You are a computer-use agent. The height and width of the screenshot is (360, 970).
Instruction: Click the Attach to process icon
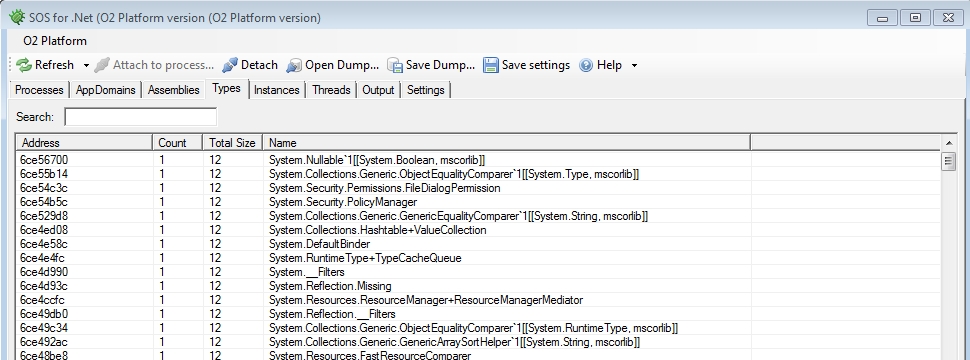(102, 65)
